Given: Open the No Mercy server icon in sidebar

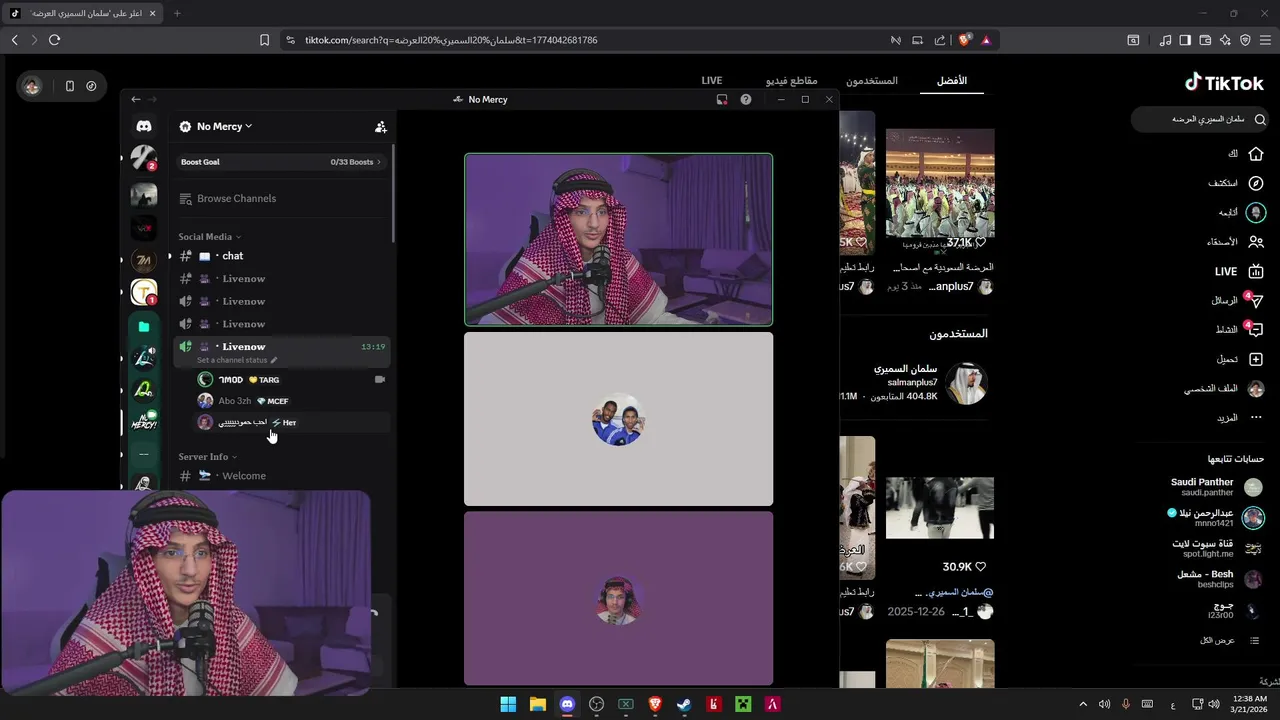Looking at the screenshot, I should (x=144, y=421).
